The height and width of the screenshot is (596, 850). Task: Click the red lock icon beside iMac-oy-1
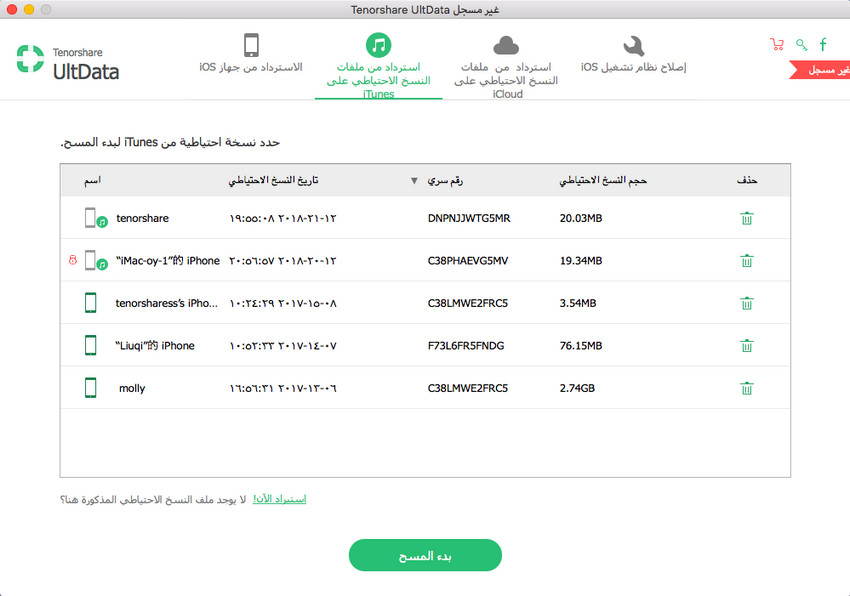[x=73, y=260]
